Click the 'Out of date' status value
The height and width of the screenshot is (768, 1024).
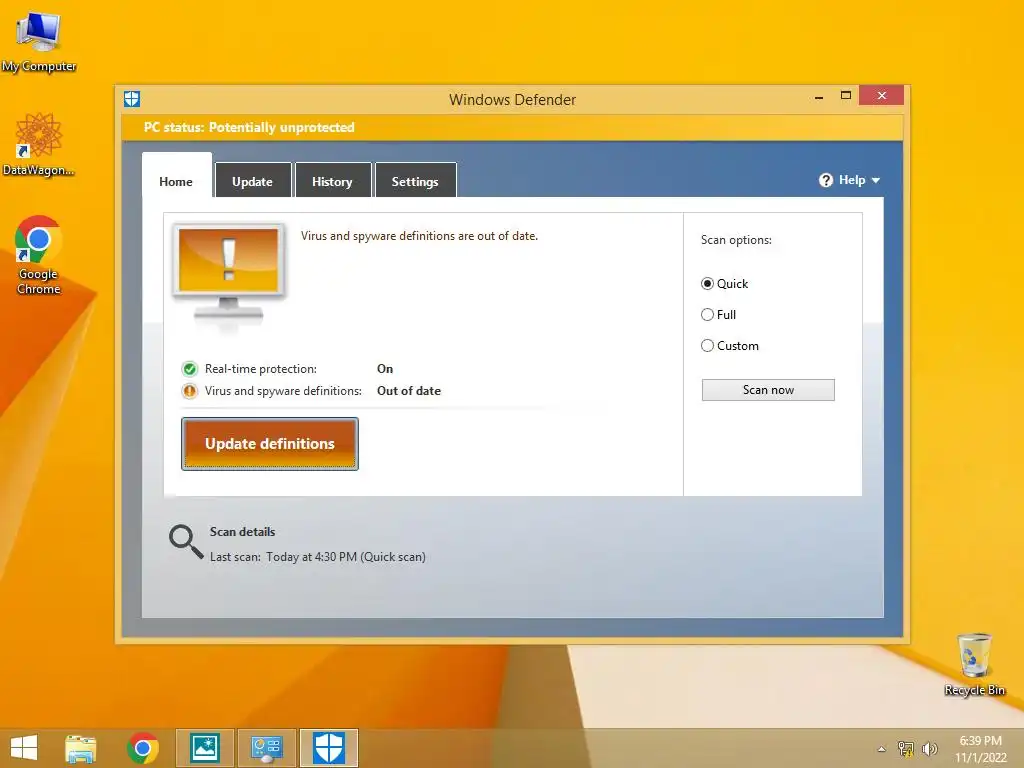tap(409, 391)
